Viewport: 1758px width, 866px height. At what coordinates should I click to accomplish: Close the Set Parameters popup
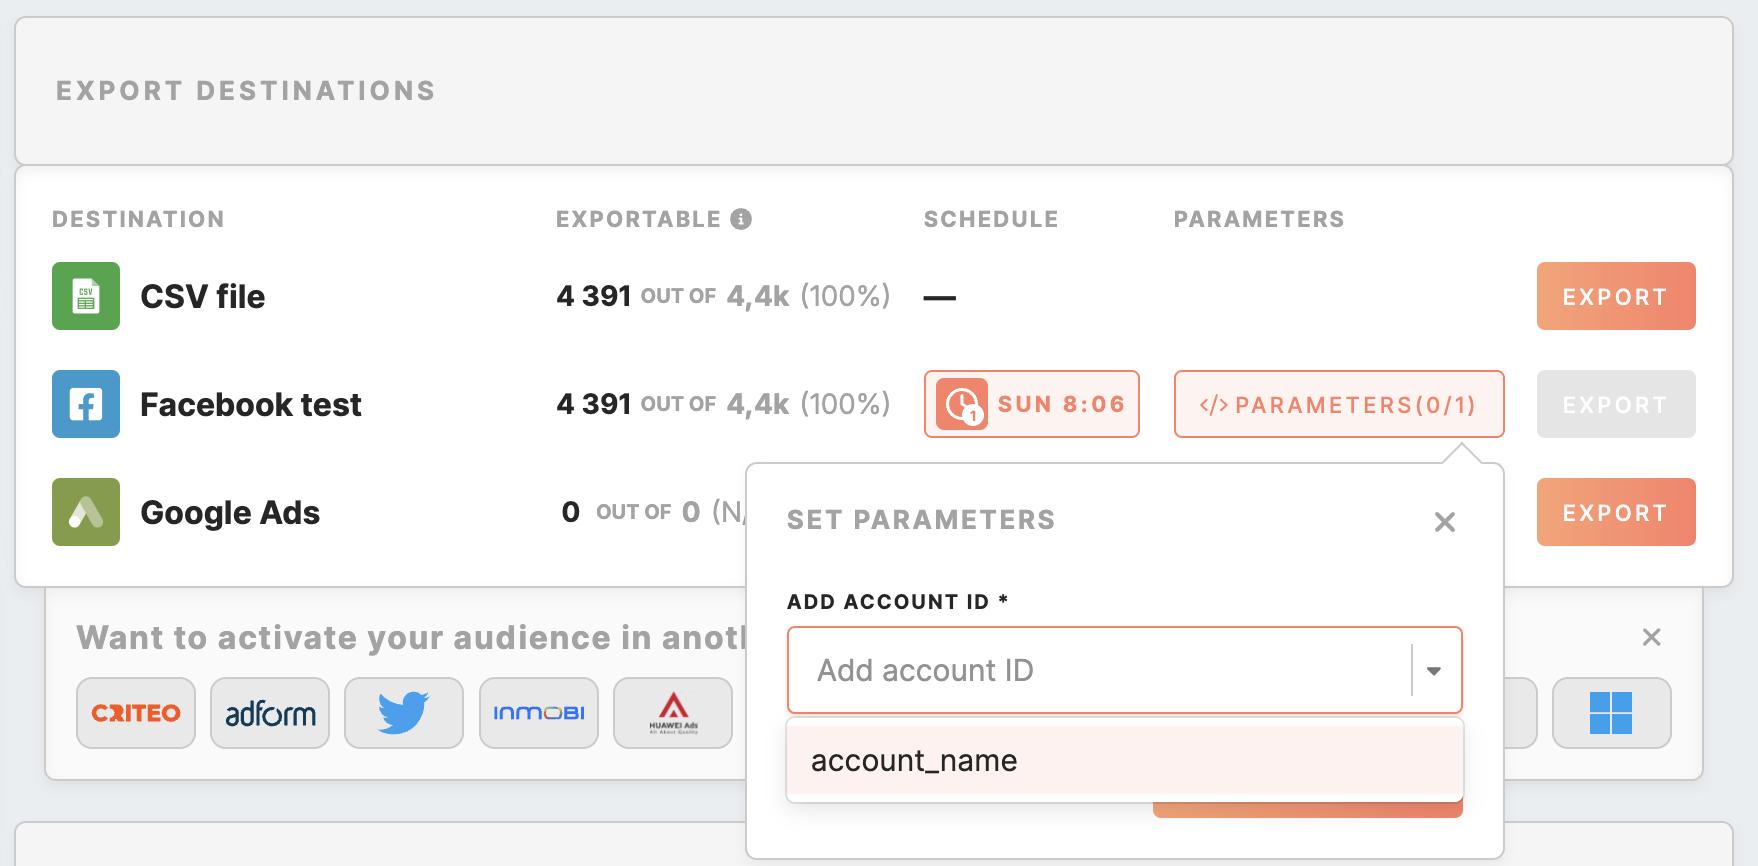coord(1444,522)
